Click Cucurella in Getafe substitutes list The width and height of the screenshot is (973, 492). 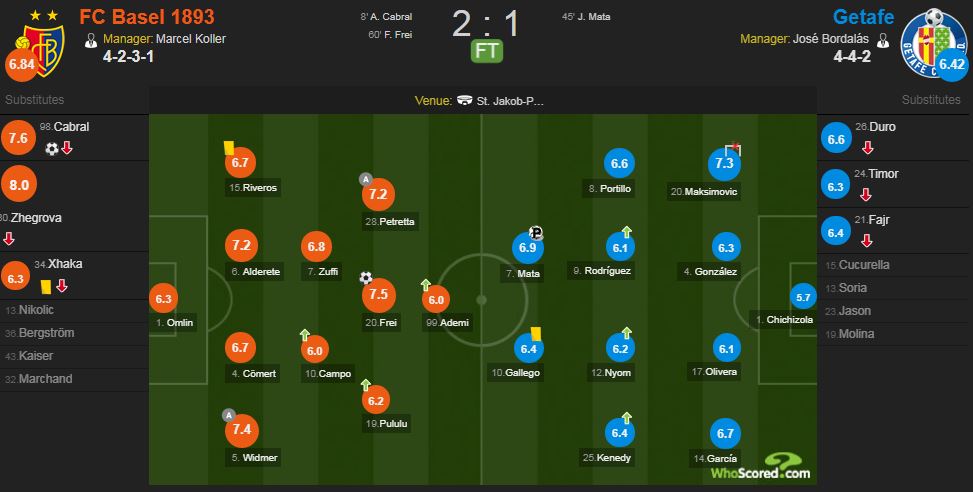click(x=865, y=265)
